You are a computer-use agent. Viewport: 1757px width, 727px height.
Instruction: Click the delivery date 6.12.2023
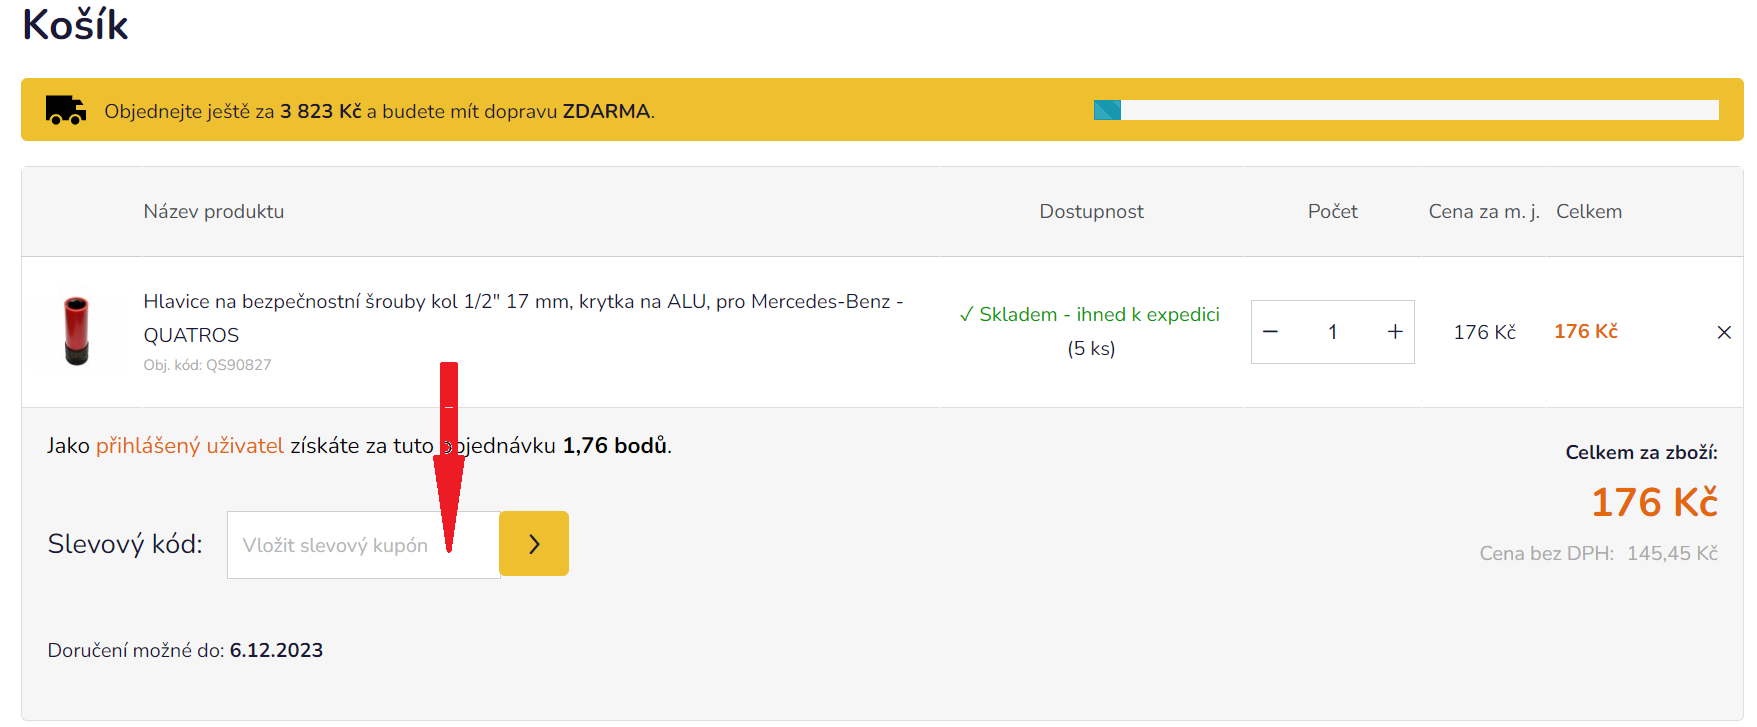point(276,651)
